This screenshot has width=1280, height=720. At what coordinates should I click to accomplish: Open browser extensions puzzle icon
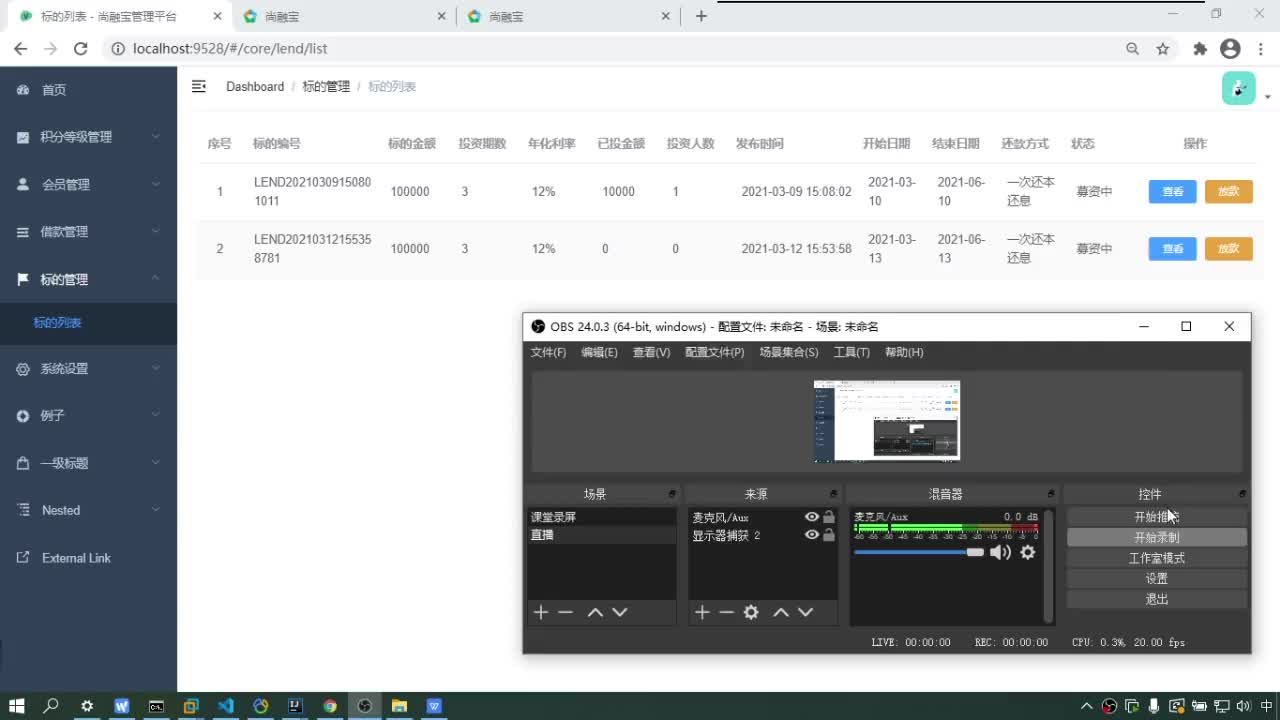pyautogui.click(x=1200, y=48)
